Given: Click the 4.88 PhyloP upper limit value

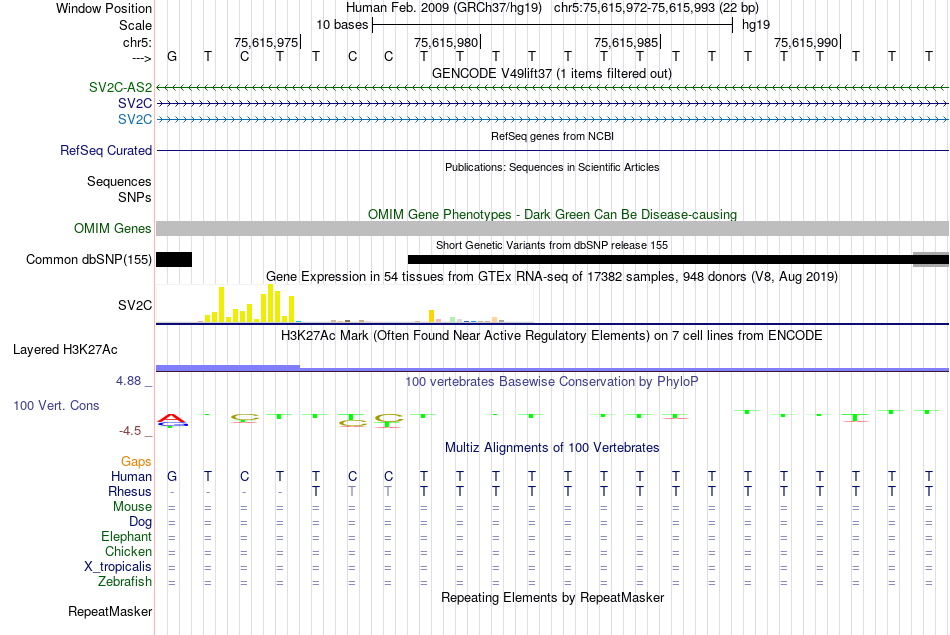Looking at the screenshot, I should click(x=128, y=381).
